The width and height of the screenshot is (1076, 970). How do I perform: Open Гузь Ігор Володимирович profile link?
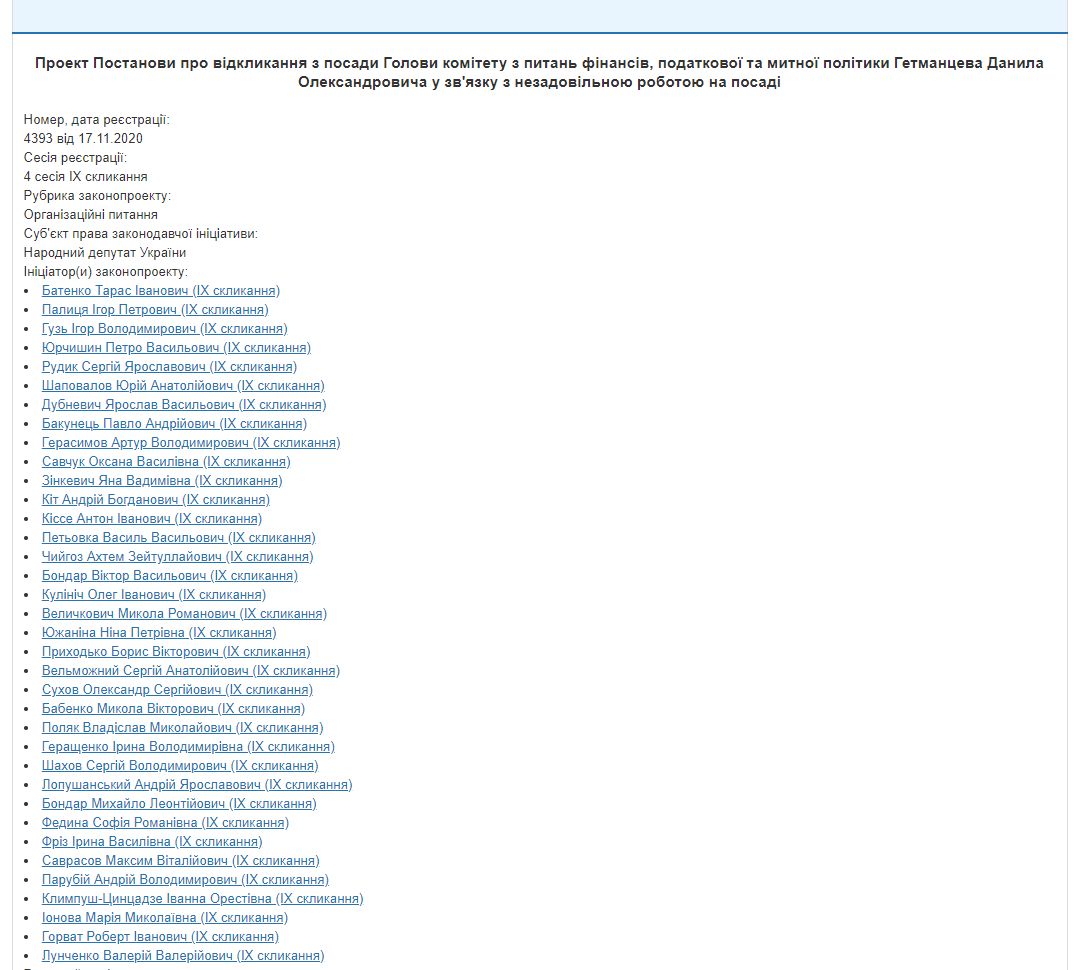[x=164, y=329]
